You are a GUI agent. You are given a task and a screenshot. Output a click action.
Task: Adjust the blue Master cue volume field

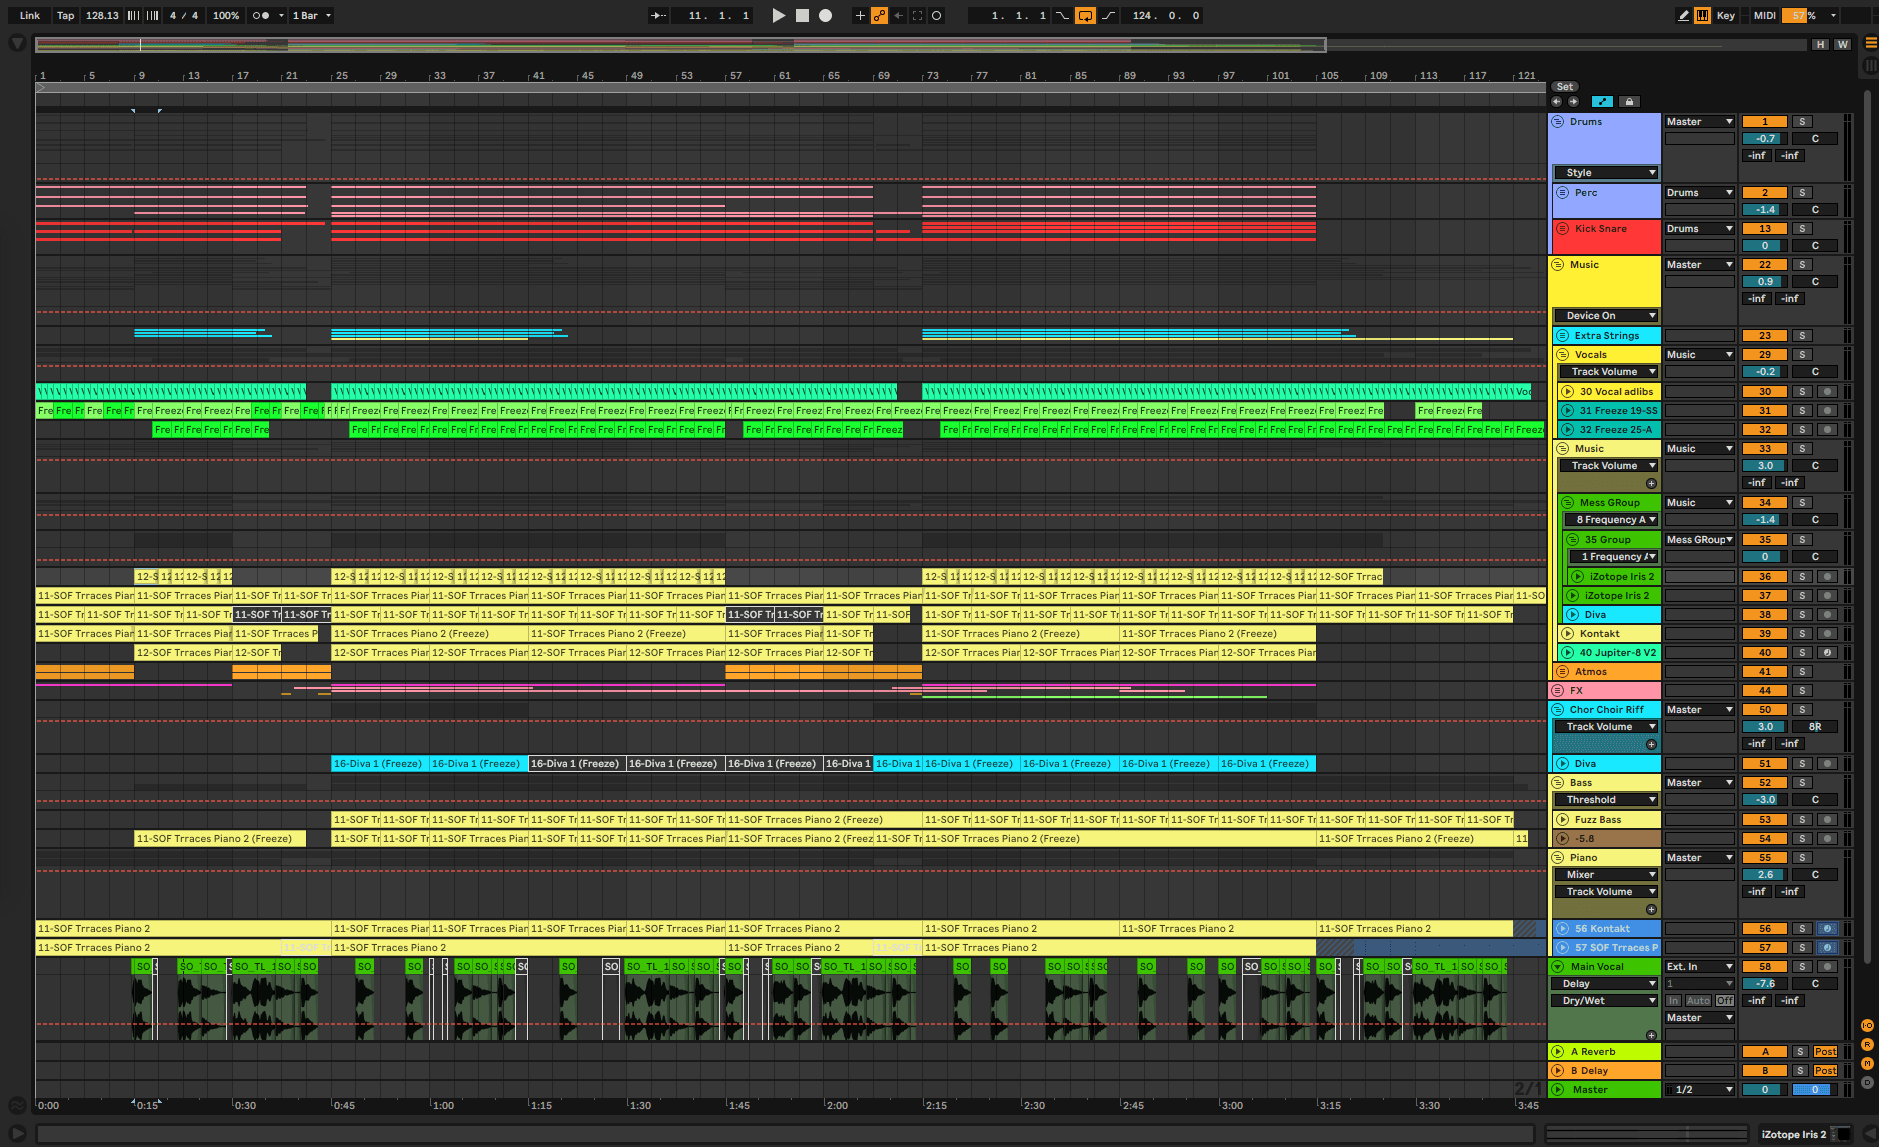click(x=1815, y=1090)
